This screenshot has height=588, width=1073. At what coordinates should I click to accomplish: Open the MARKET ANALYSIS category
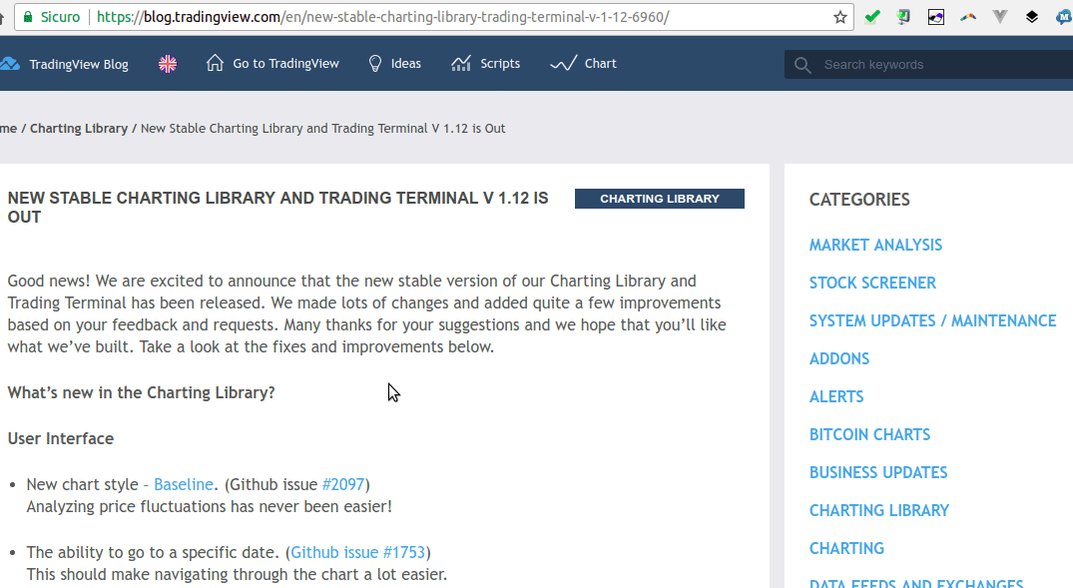click(875, 245)
